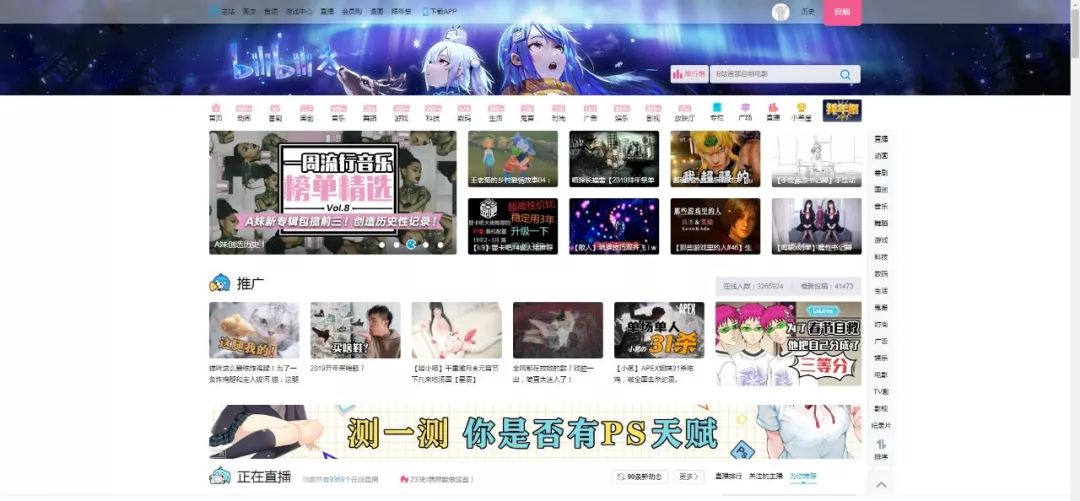Open the 游戏 category in the icon bar
The width and height of the screenshot is (1080, 501).
402,112
